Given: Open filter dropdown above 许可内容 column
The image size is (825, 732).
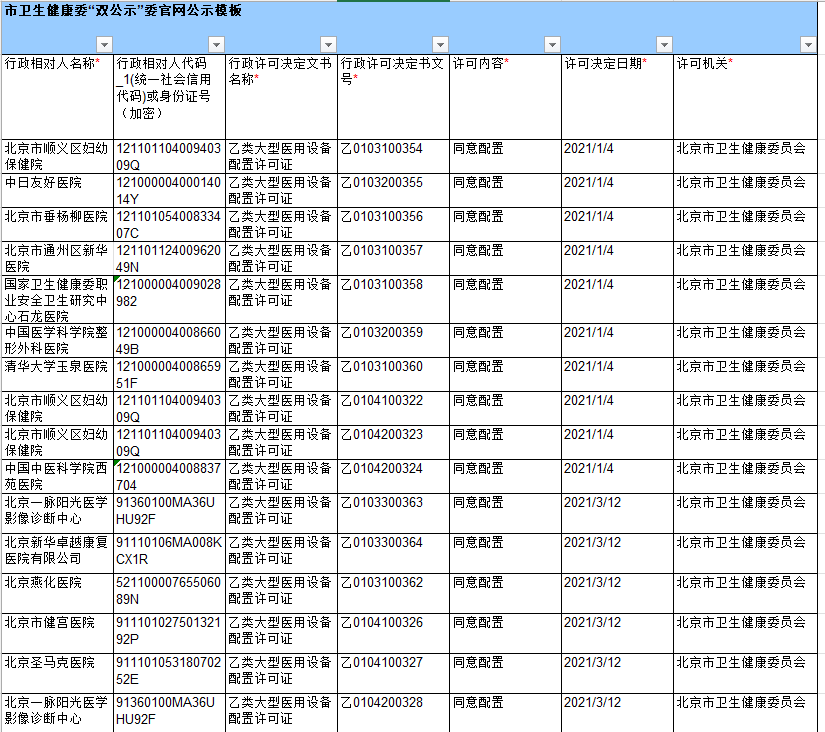Looking at the screenshot, I should tap(552, 45).
